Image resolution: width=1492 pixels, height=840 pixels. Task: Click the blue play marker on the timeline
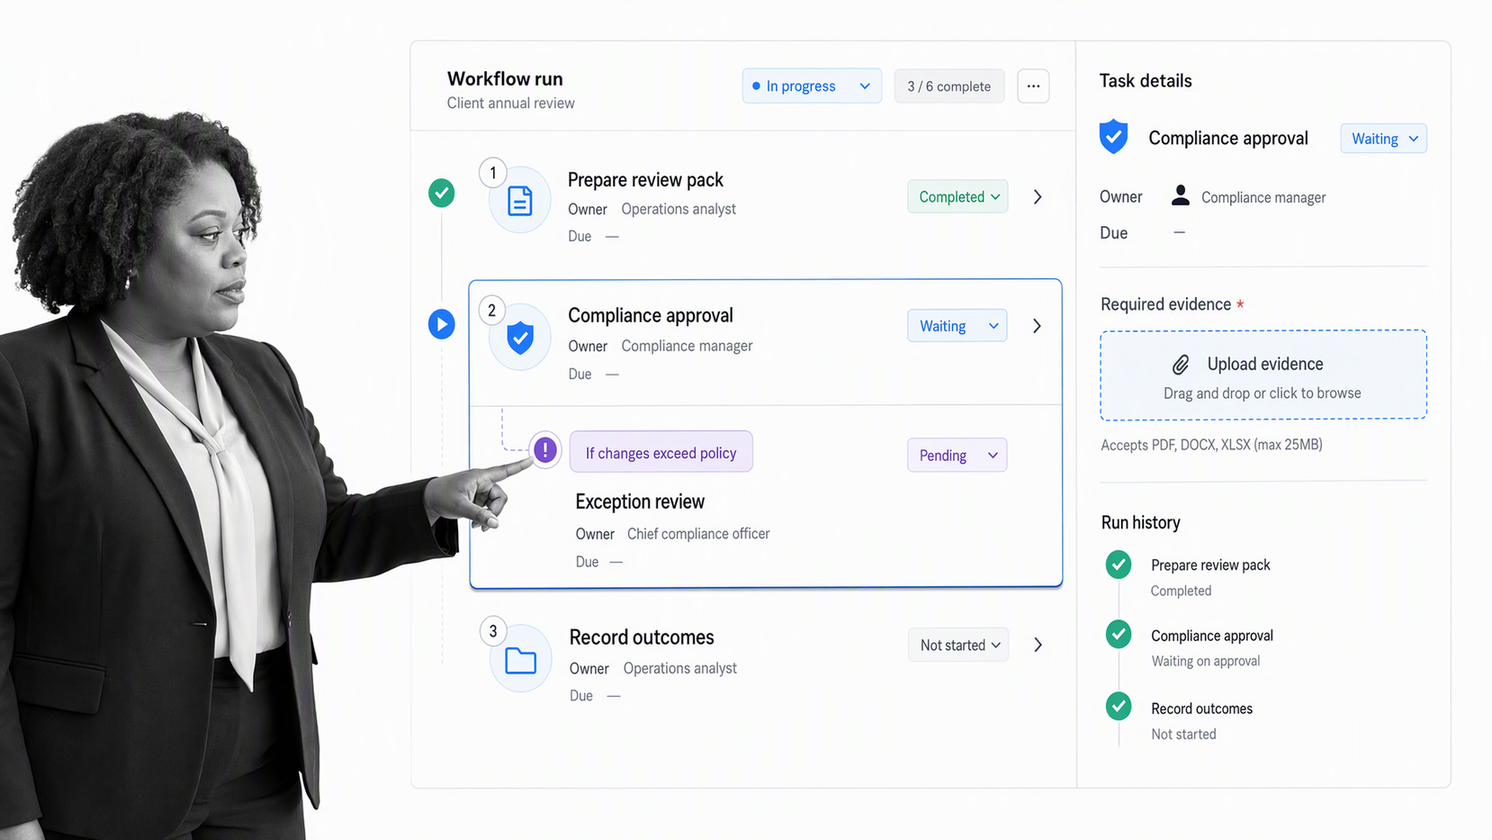coord(441,324)
